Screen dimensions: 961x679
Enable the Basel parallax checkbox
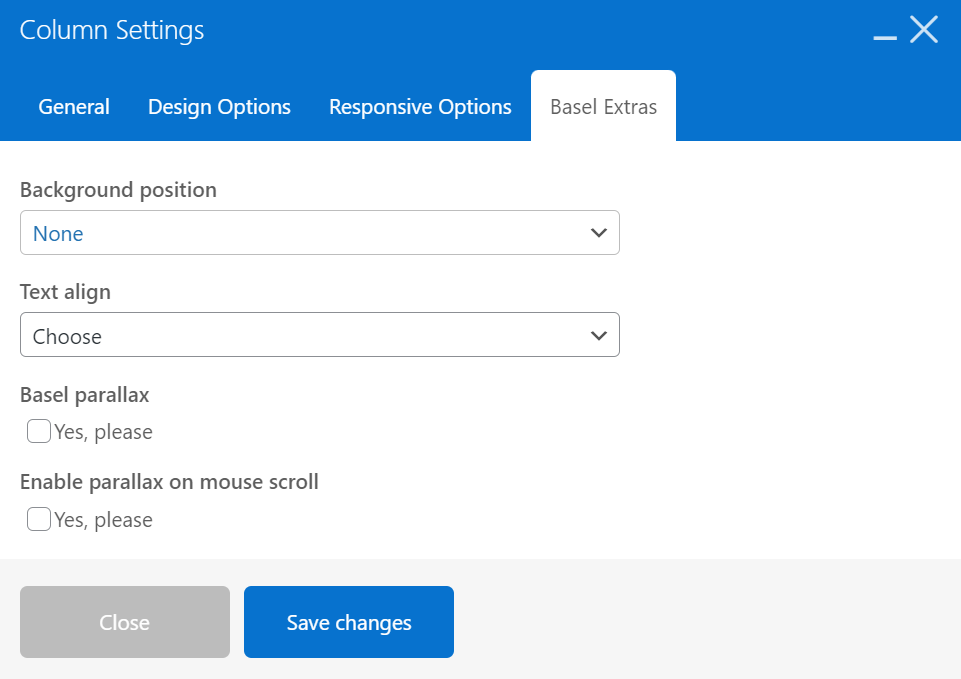coord(38,431)
